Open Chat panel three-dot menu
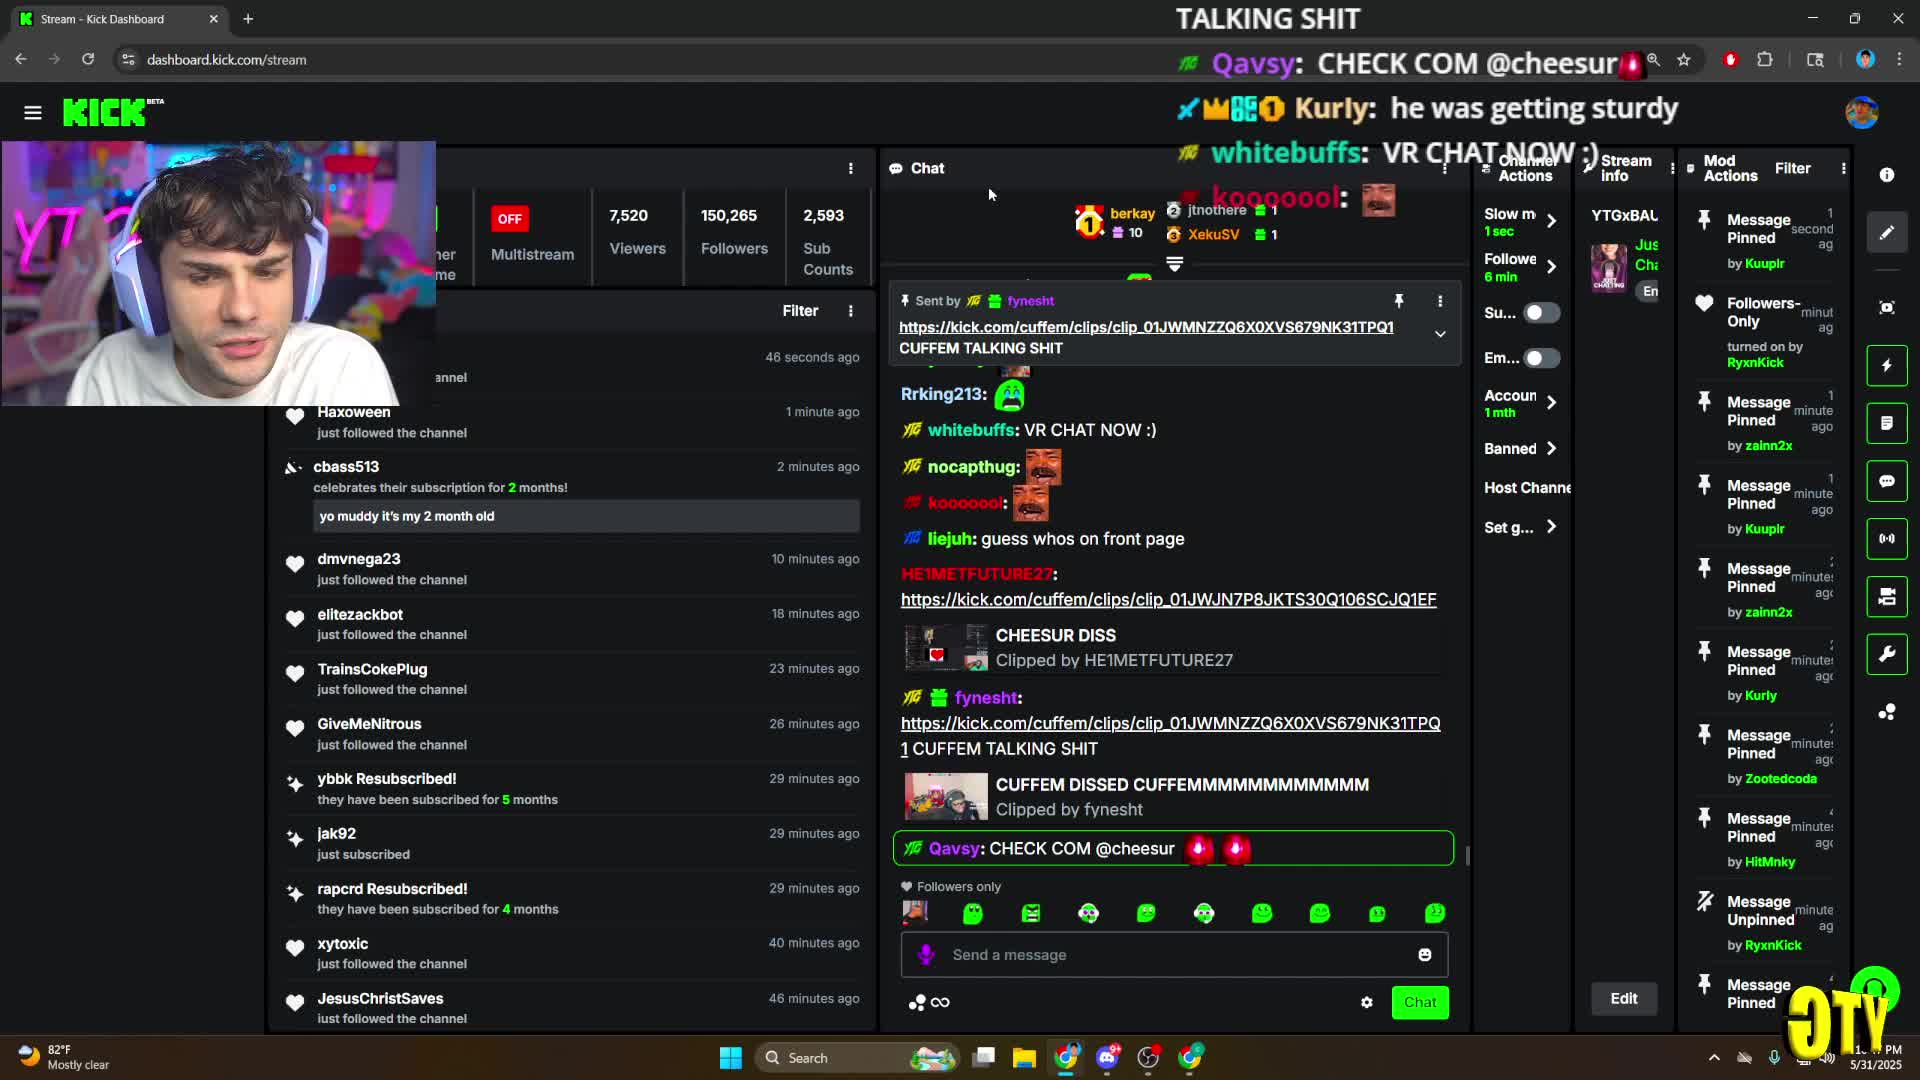The height and width of the screenshot is (1080, 1920). click(1444, 169)
